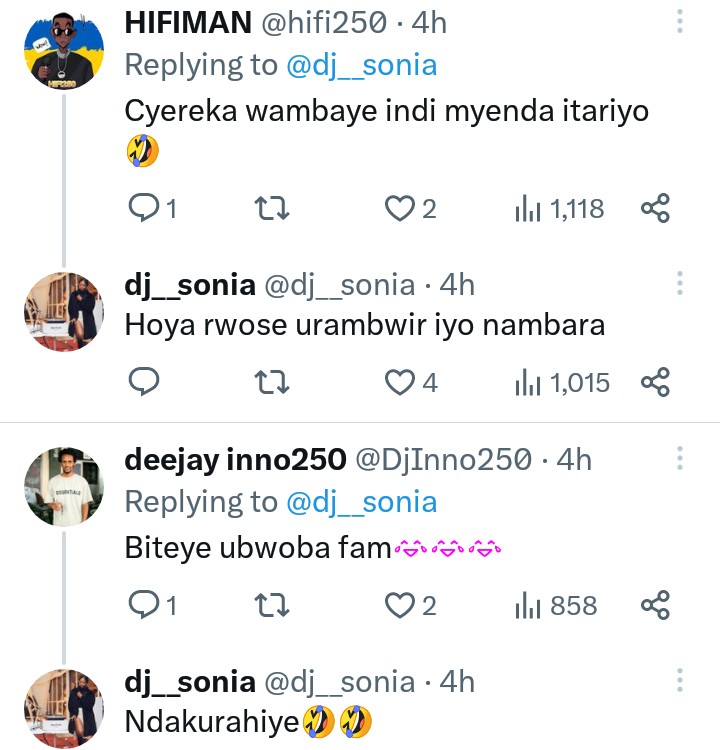Like dj__sonia's tweet with 4 likes
720x750 pixels.
[x=401, y=381]
